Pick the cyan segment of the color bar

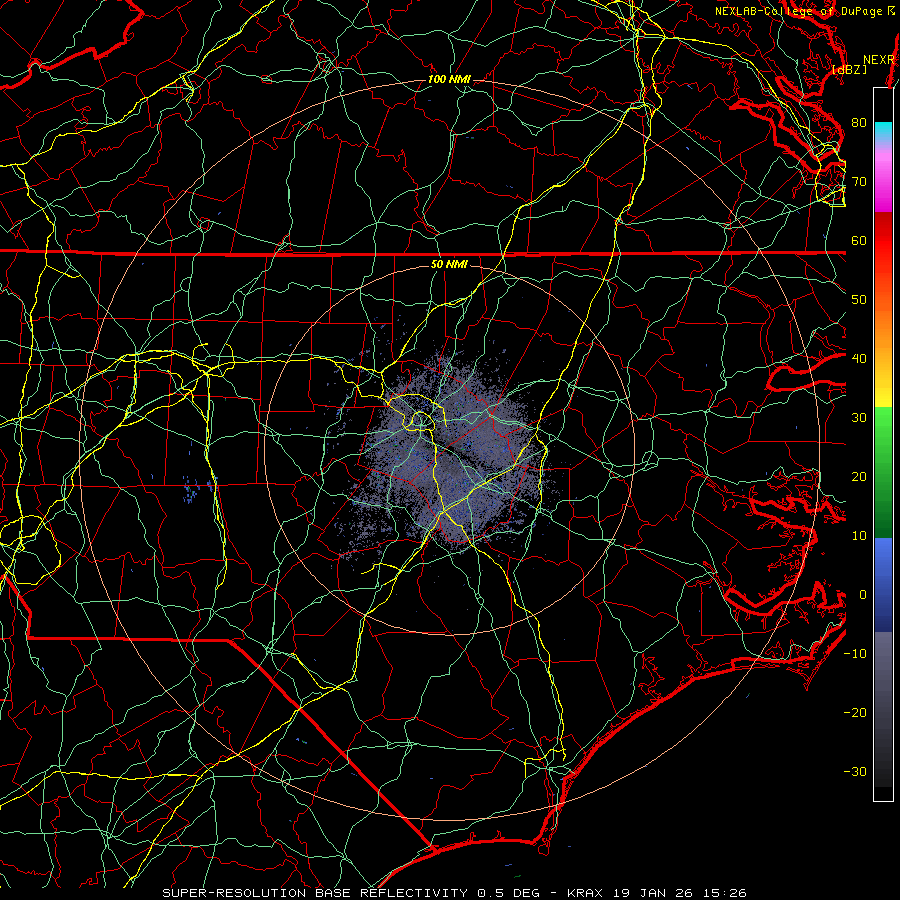[x=883, y=131]
